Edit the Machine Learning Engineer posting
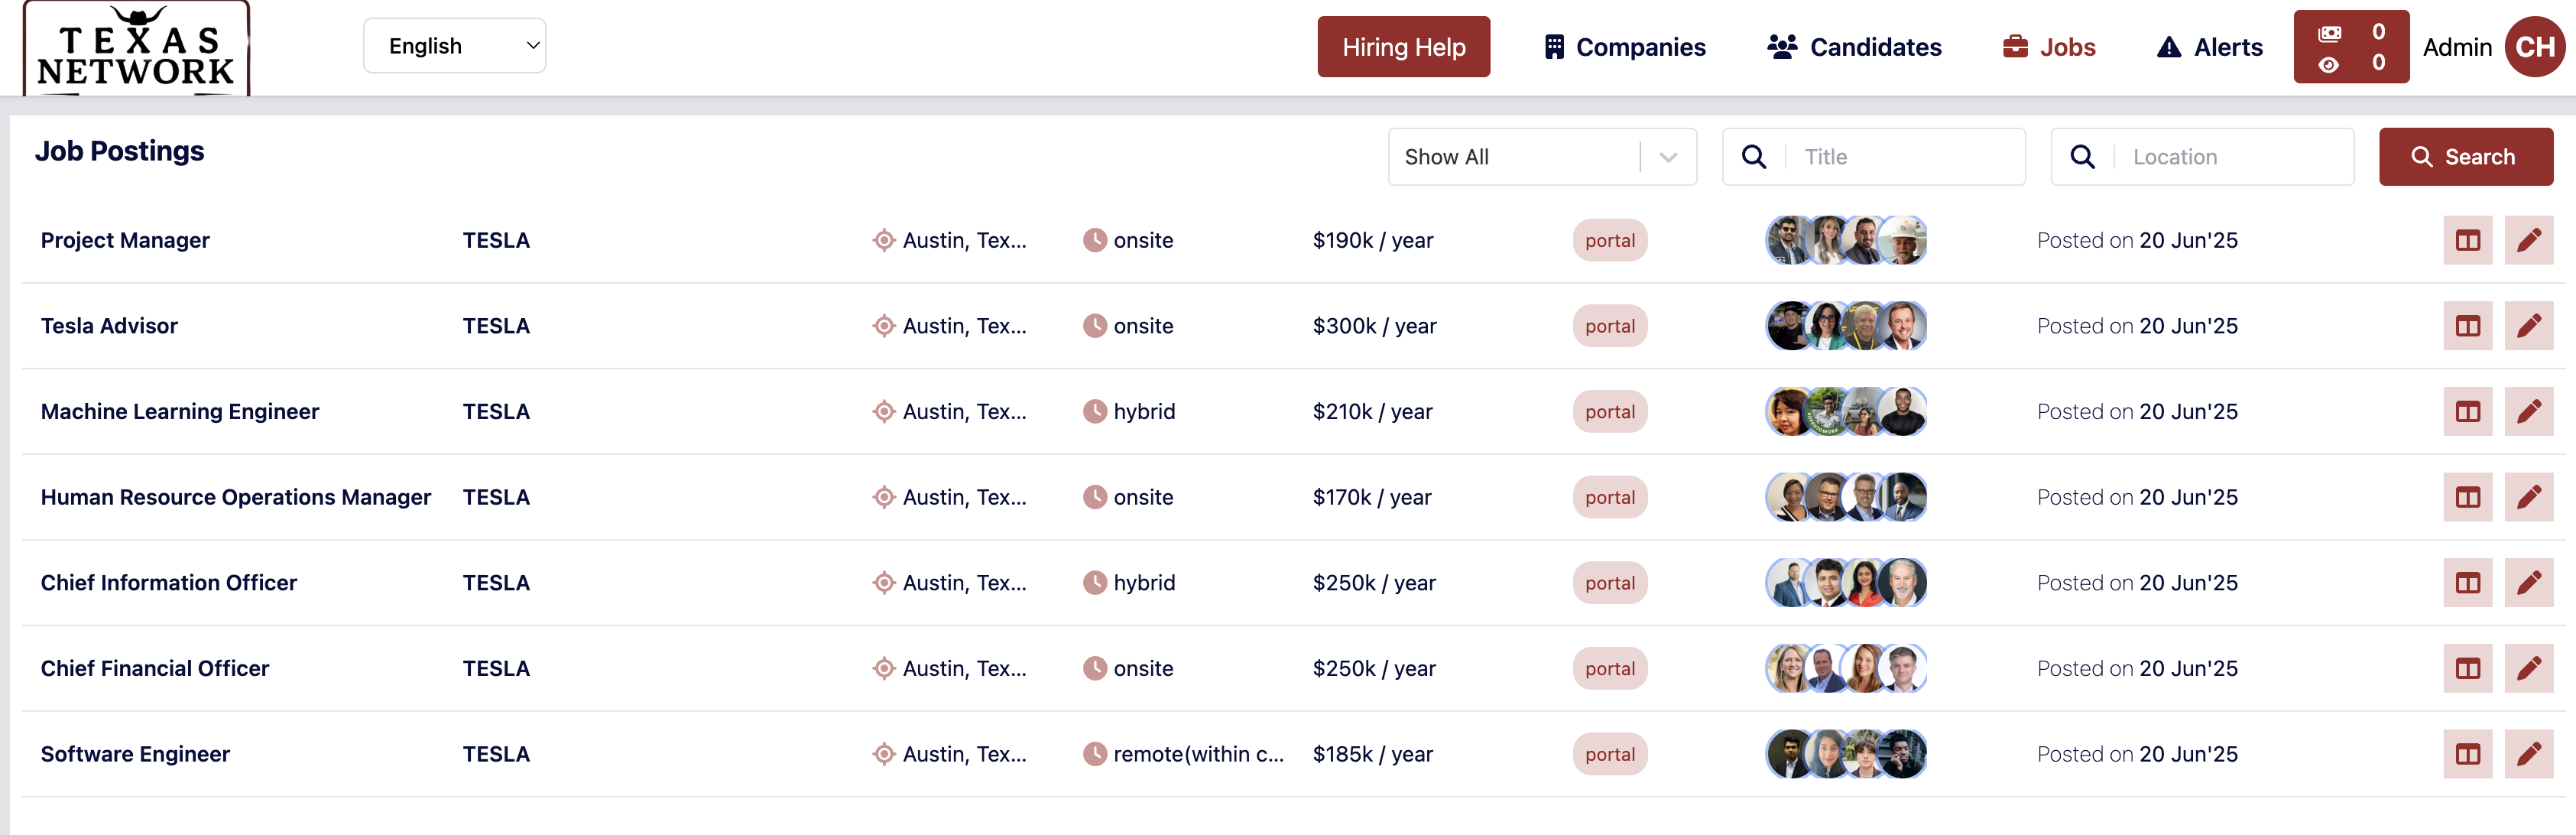2576x835 pixels. 2528,411
